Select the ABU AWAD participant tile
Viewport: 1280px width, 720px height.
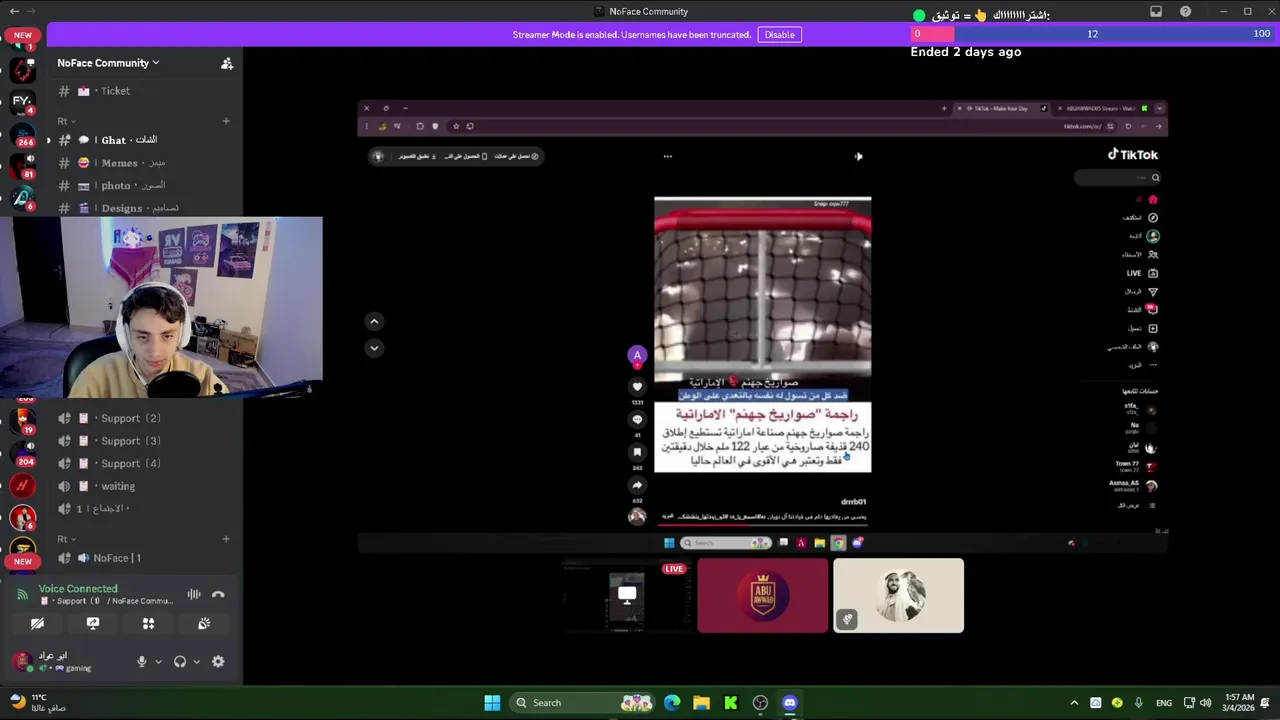click(x=763, y=596)
